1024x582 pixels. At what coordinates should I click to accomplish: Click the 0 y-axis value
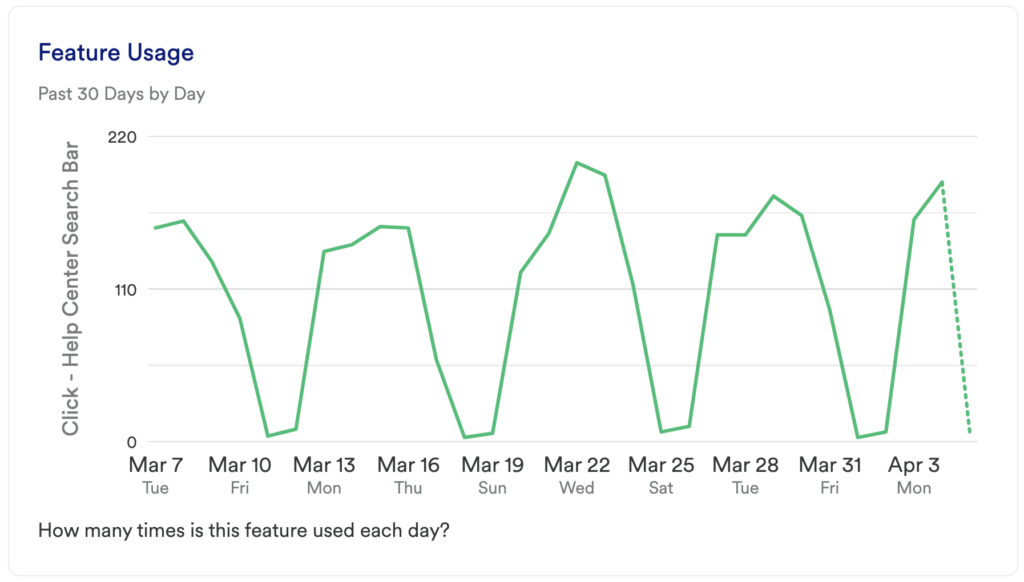(131, 442)
